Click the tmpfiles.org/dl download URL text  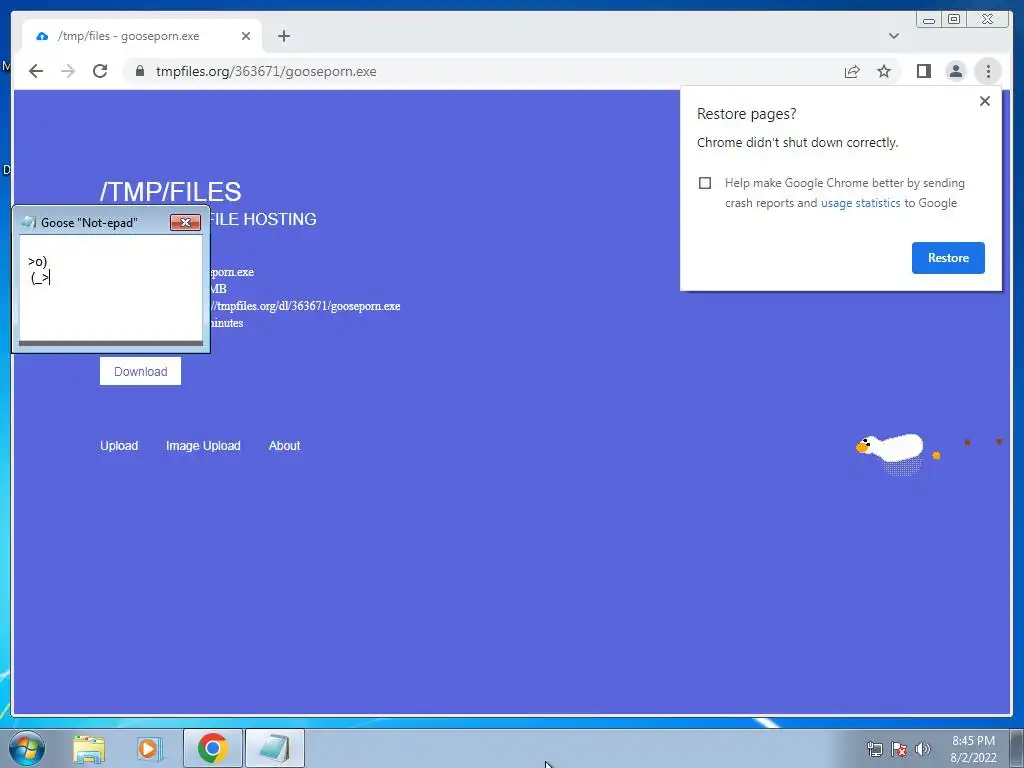point(306,306)
